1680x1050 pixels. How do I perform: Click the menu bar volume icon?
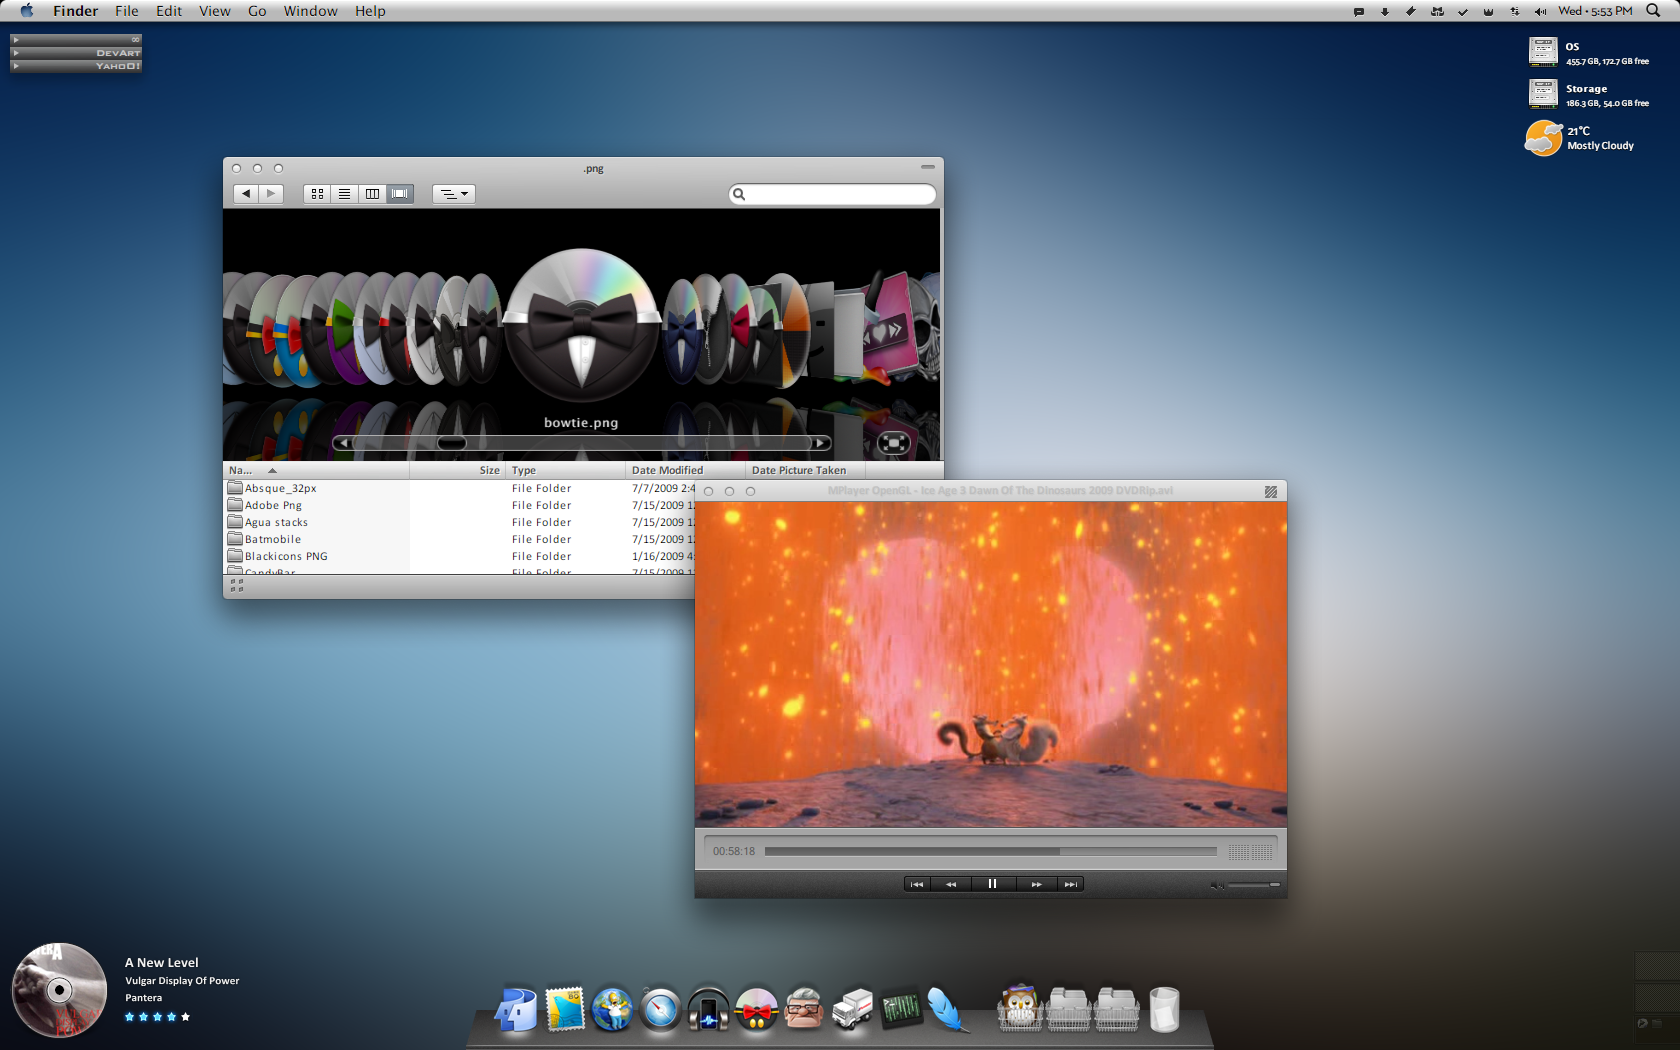click(x=1540, y=11)
